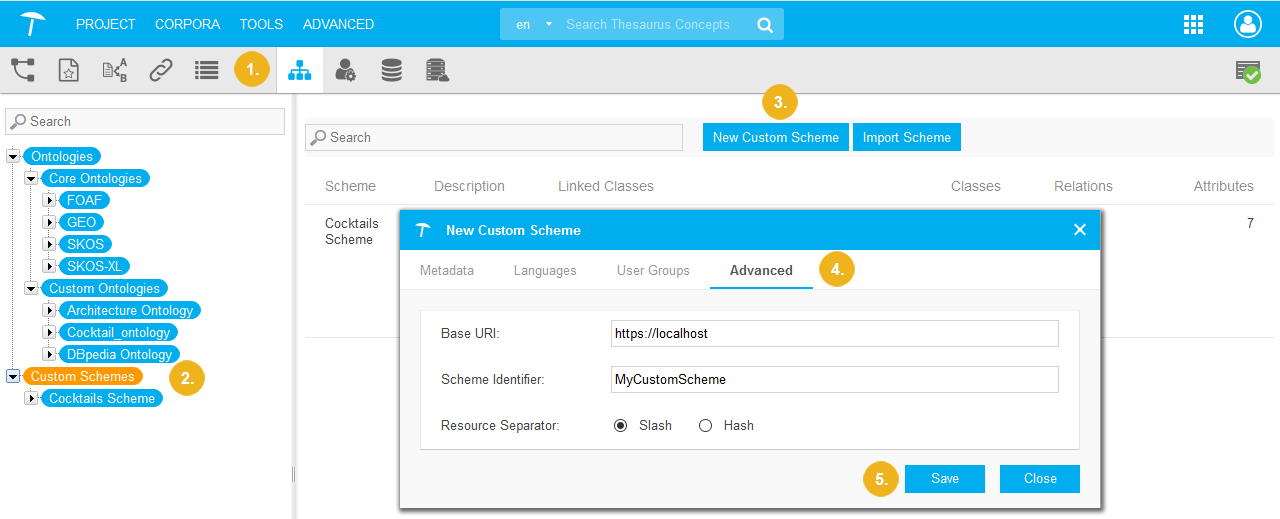Expand the FOAF ontology node
The height and width of the screenshot is (519, 1280).
pos(49,200)
